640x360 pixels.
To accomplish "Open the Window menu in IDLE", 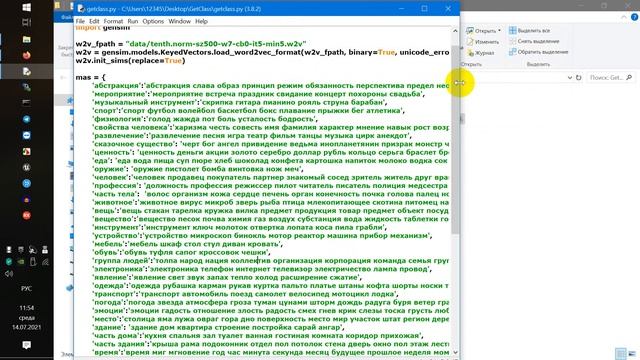I will tap(180, 21).
